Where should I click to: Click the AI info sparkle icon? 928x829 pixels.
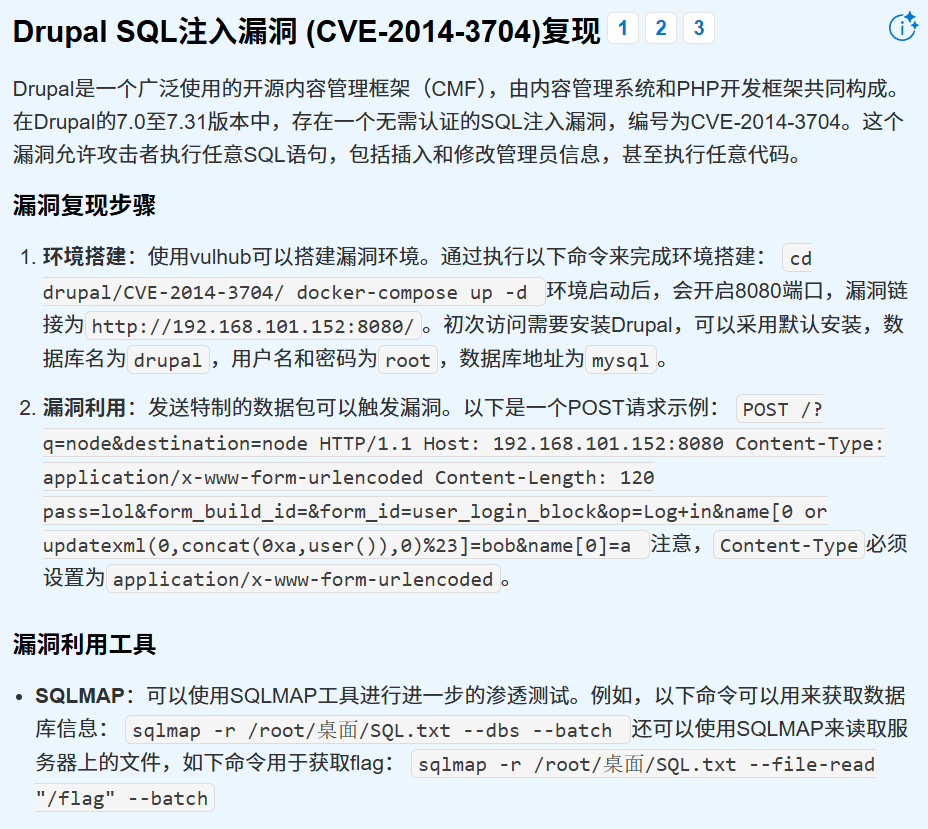[903, 27]
